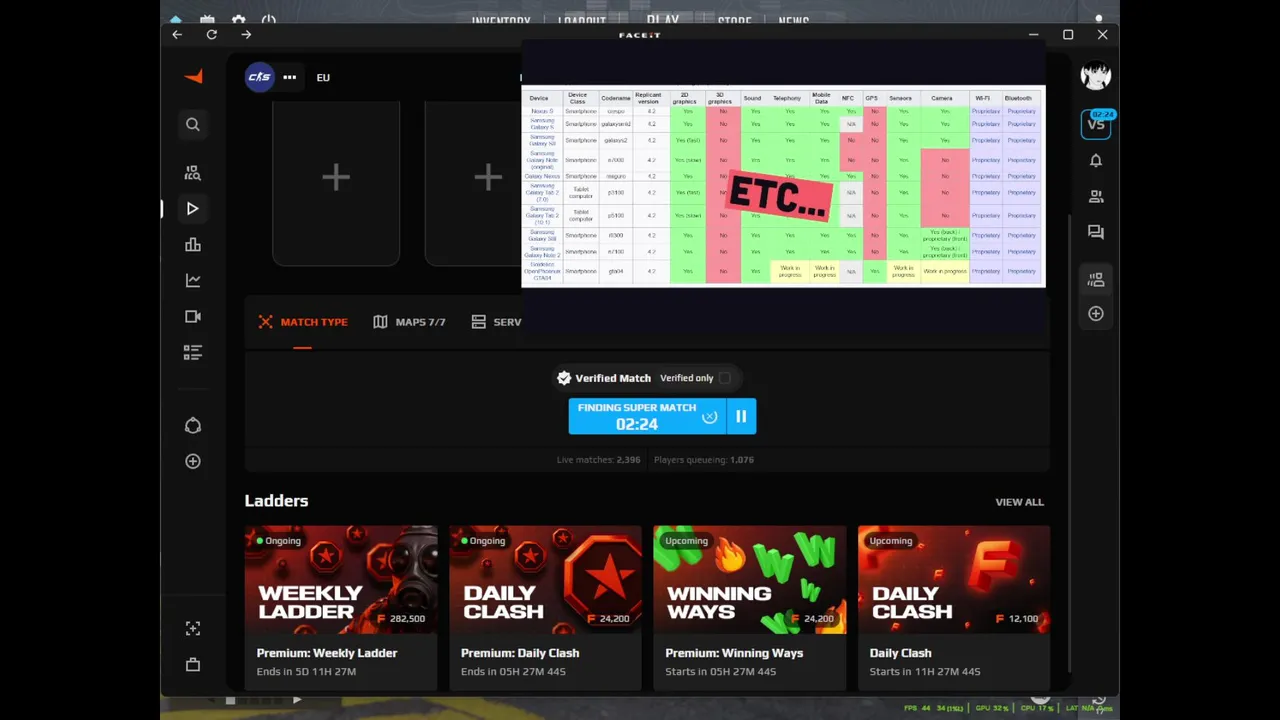Select the EU region label
The height and width of the screenshot is (720, 1280).
click(323, 77)
